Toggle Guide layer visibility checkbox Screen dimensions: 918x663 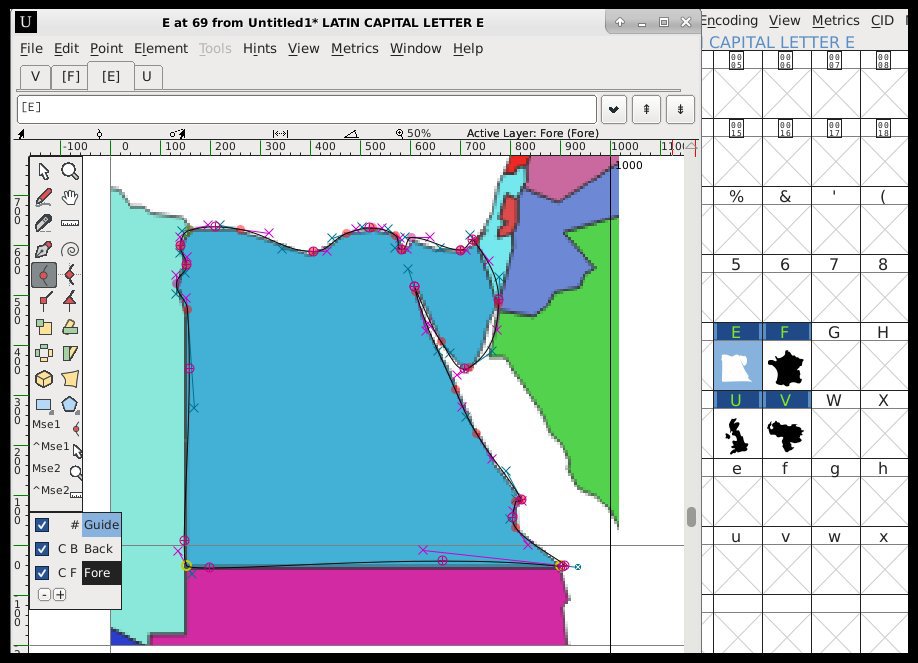coord(42,525)
